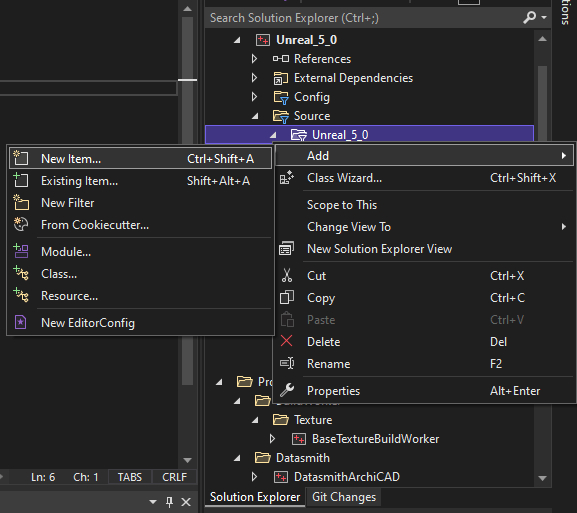
Task: Click the Ln: 6 line indicator
Action: [43, 477]
